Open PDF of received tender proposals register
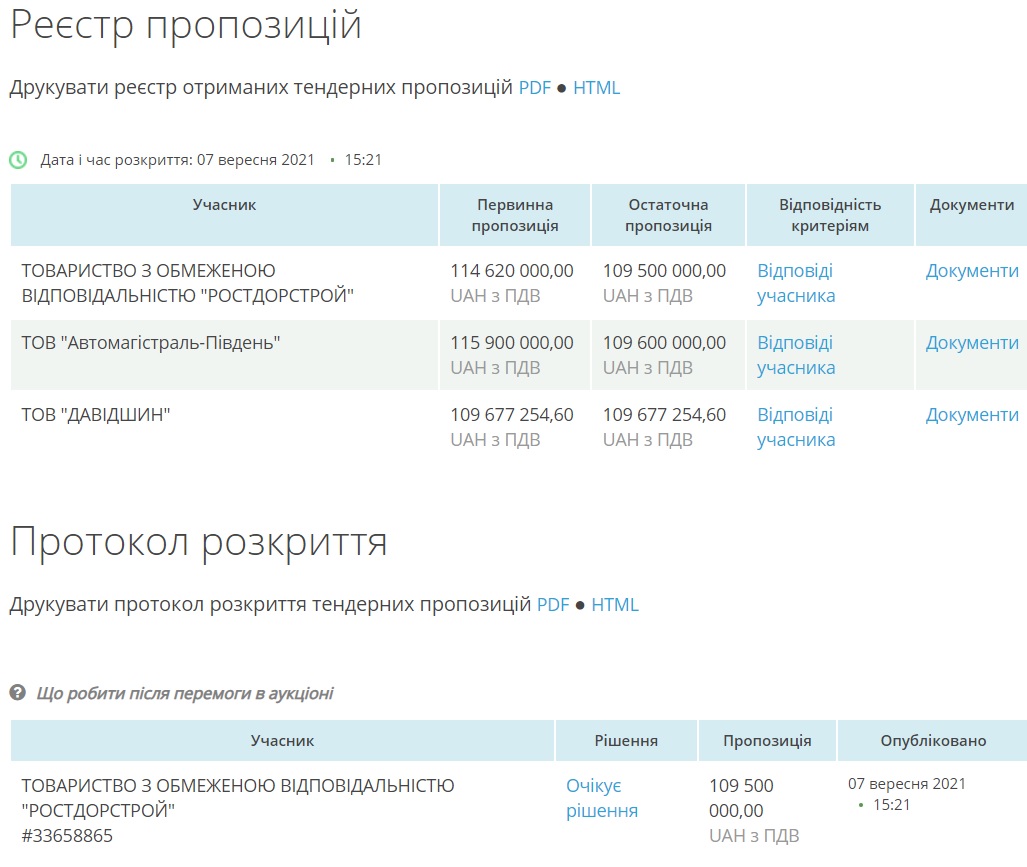Image resolution: width=1027 pixels, height=867 pixels. click(534, 88)
